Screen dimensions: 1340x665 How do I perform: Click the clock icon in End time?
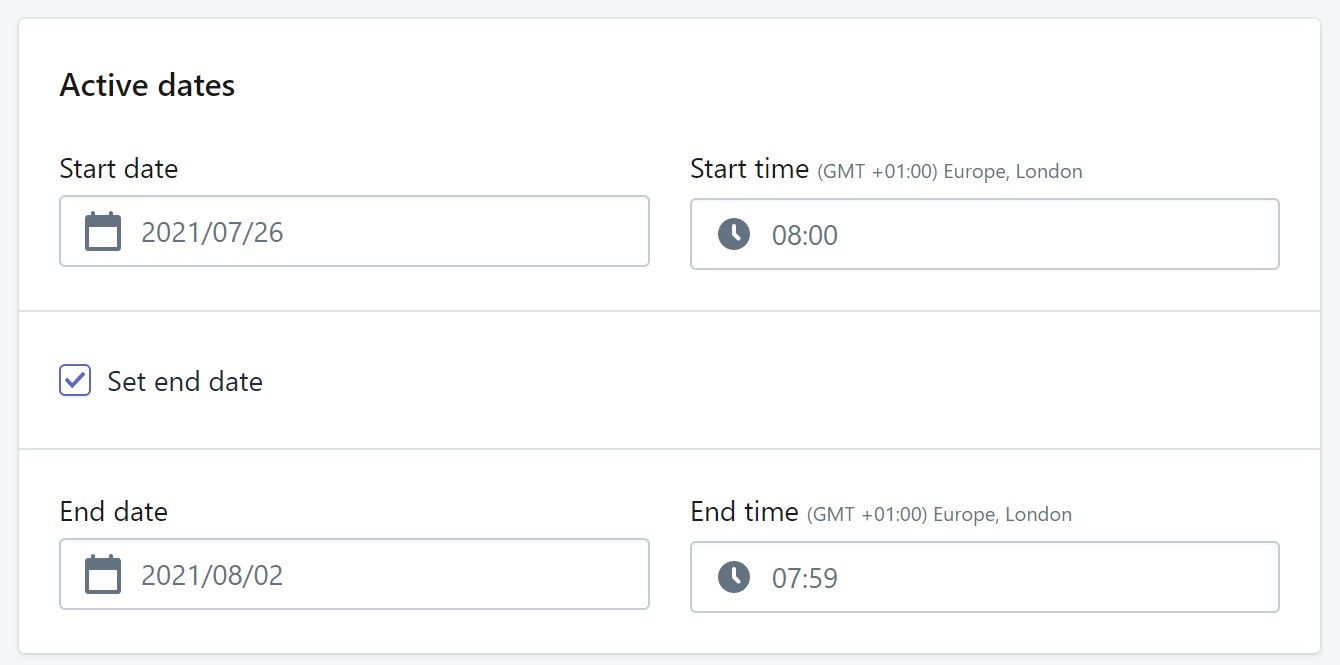tap(734, 577)
